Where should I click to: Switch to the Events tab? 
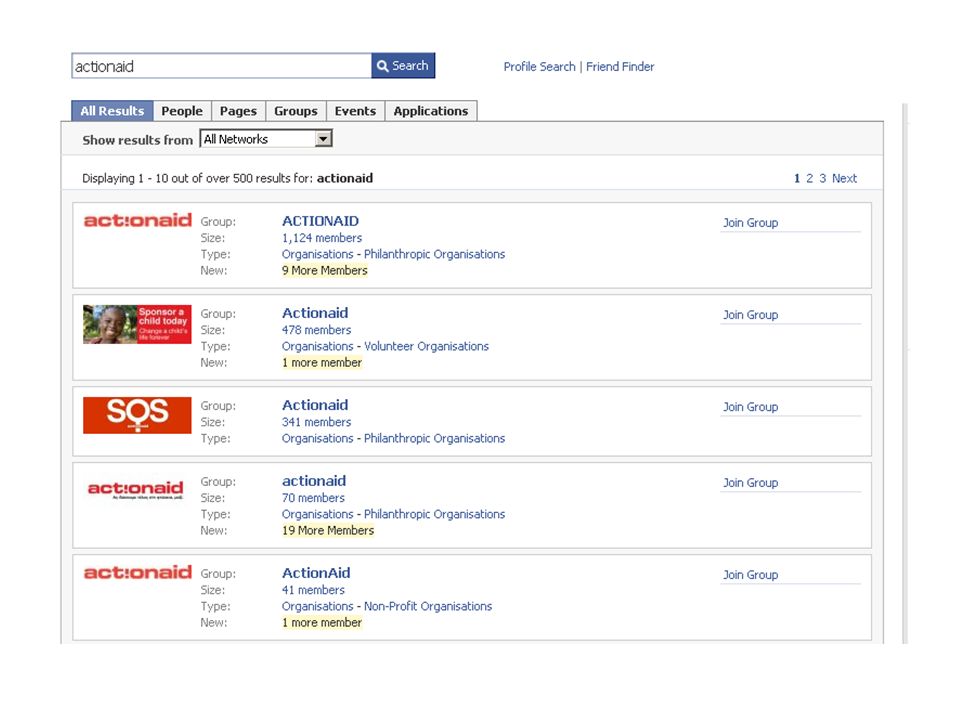point(355,111)
